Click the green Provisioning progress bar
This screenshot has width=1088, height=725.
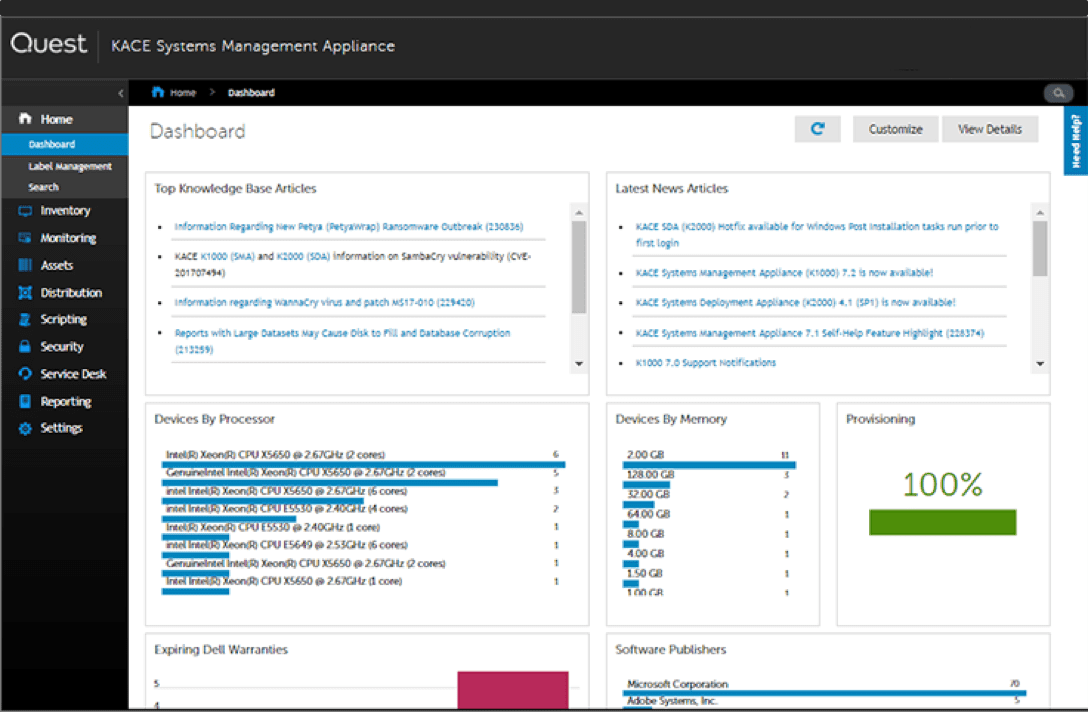[x=942, y=522]
